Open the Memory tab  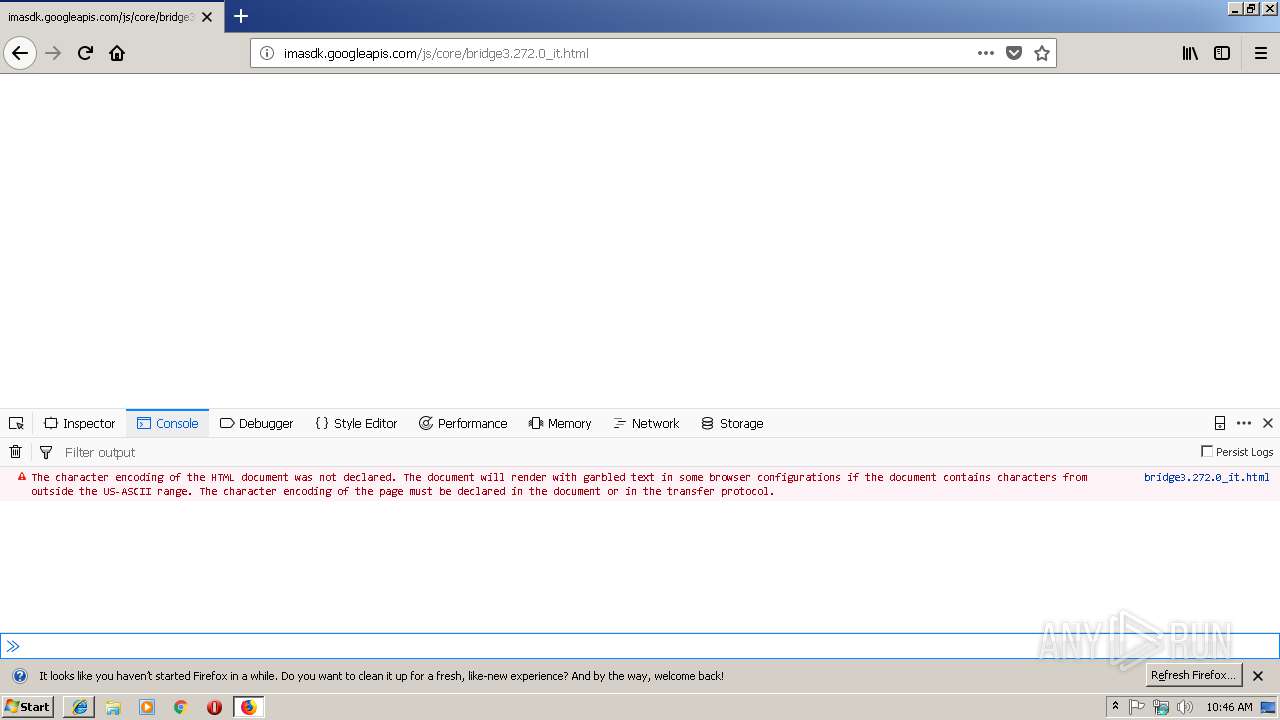tap(560, 423)
